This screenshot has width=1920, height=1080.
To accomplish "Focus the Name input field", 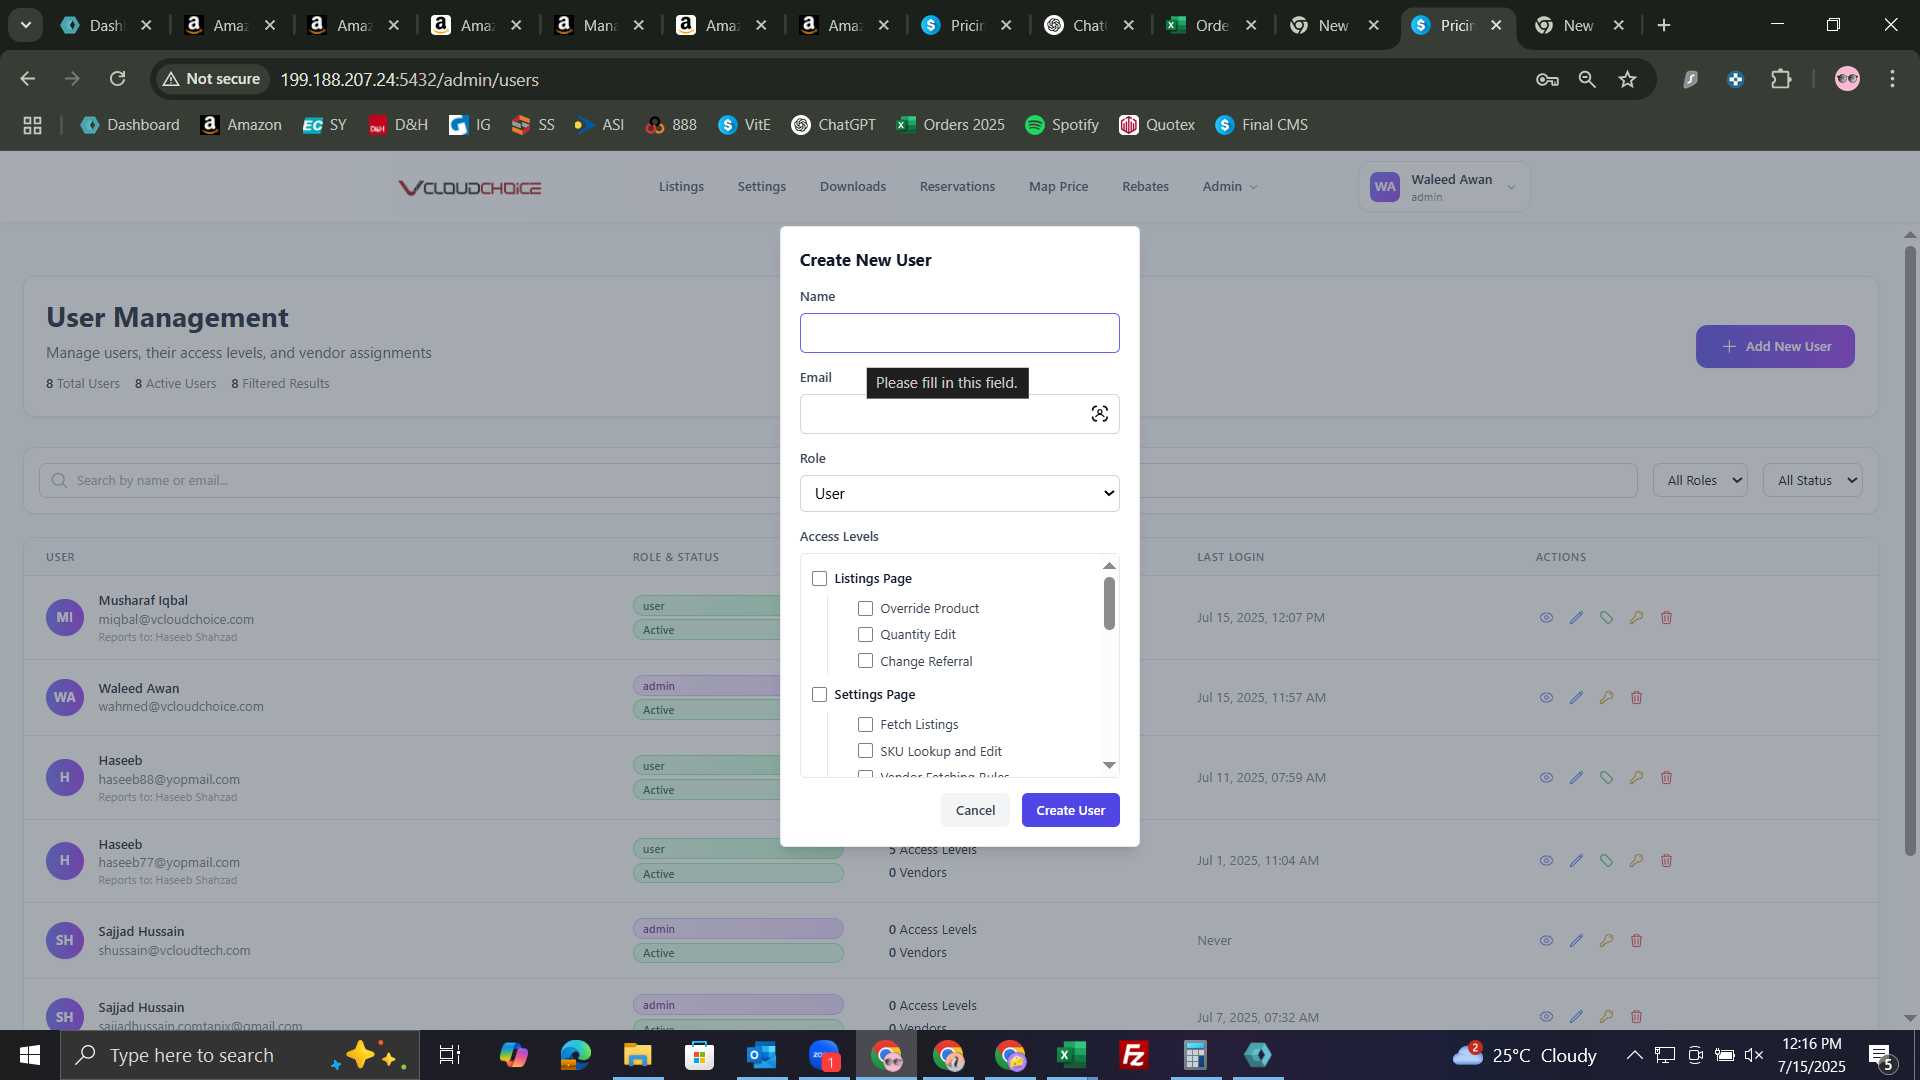I will click(x=959, y=333).
